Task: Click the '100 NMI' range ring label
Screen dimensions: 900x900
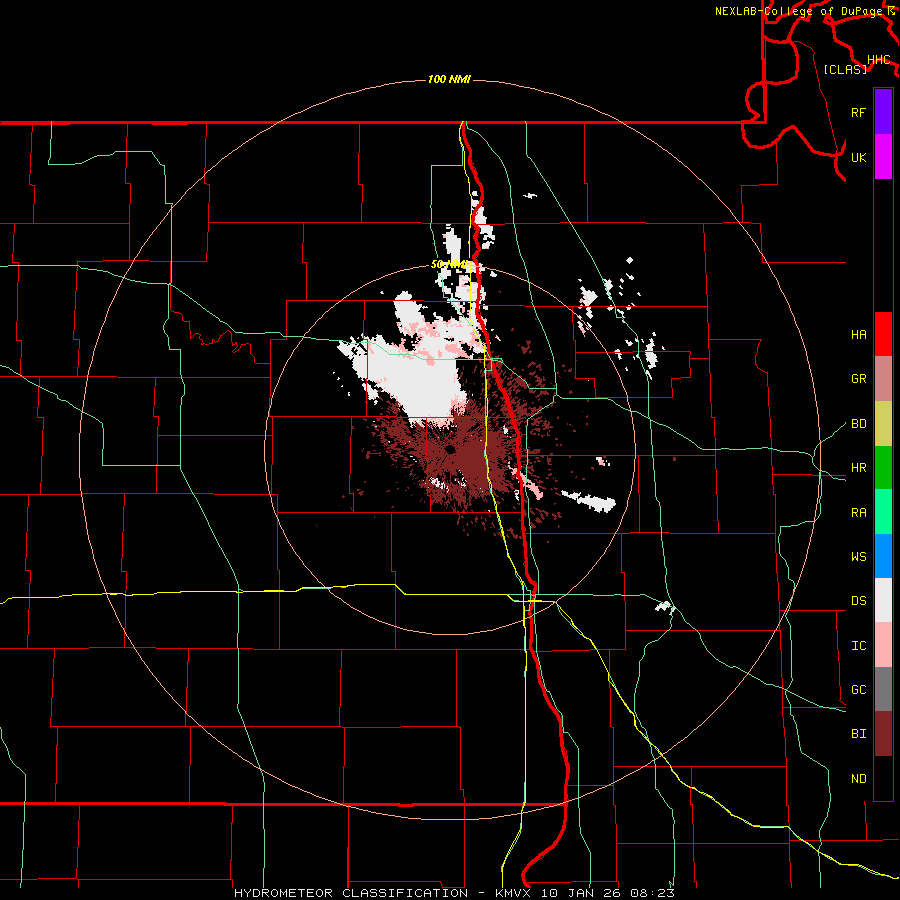Action: (449, 79)
